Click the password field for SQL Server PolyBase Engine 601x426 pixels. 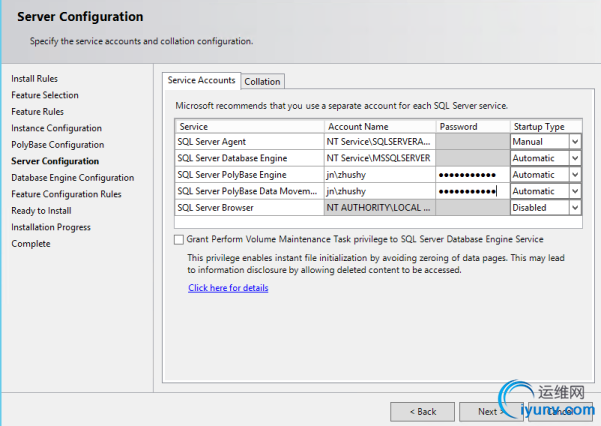coord(473,175)
